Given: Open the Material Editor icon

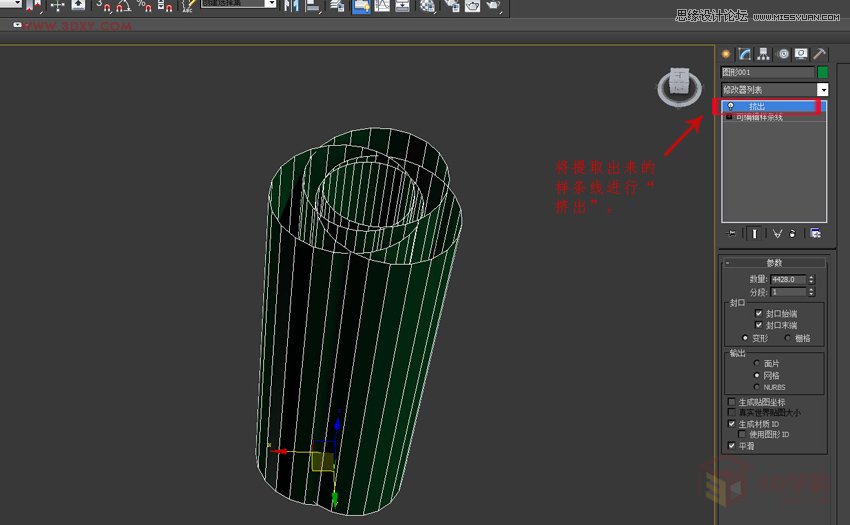Looking at the screenshot, I should tap(428, 5).
